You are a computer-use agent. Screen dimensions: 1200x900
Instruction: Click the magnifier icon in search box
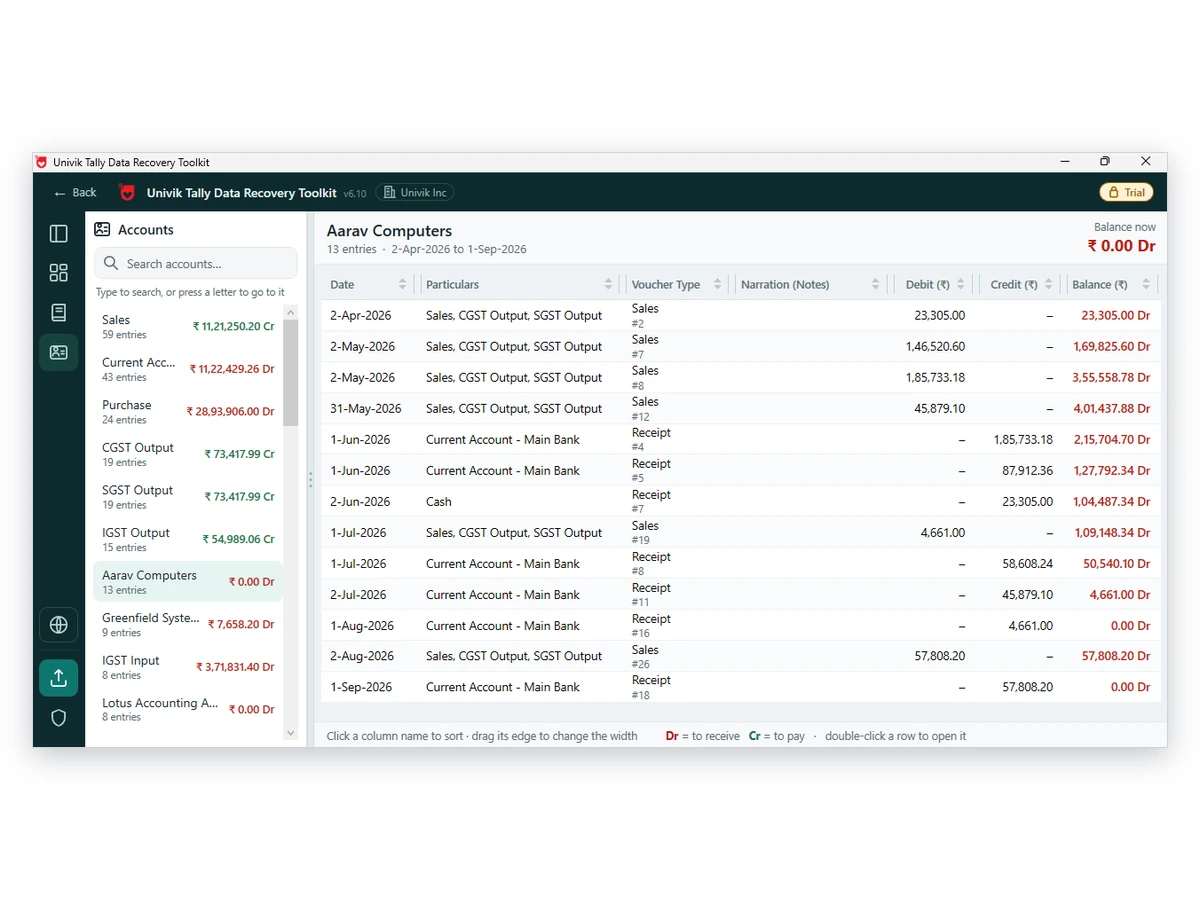110,264
